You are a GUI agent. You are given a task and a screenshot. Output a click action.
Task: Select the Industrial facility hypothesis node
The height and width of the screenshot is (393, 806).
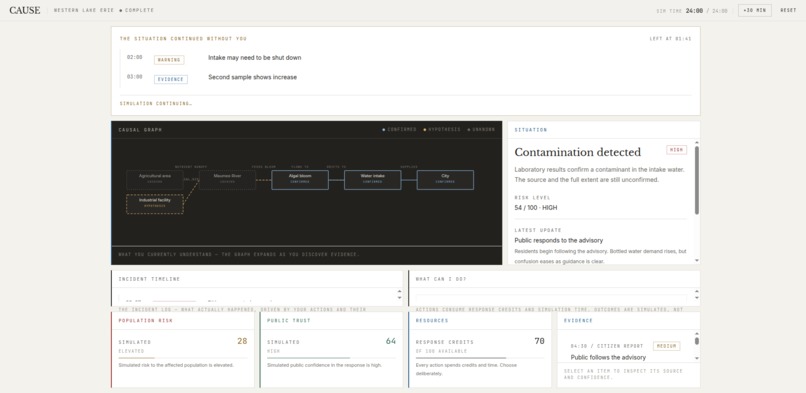155,204
